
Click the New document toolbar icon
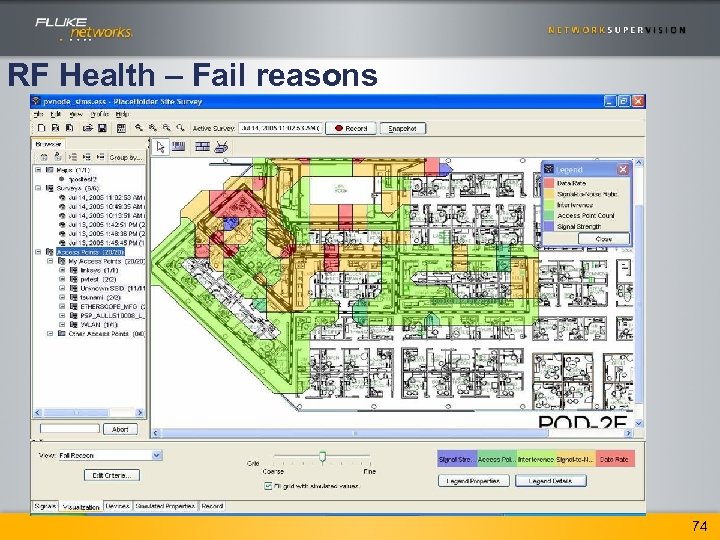tap(41, 128)
